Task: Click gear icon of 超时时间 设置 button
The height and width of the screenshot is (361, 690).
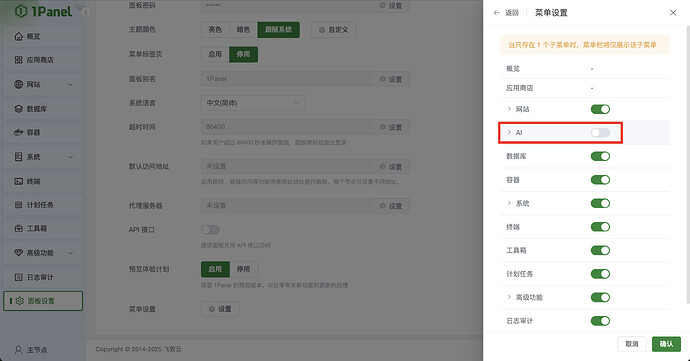Action: pyautogui.click(x=382, y=127)
